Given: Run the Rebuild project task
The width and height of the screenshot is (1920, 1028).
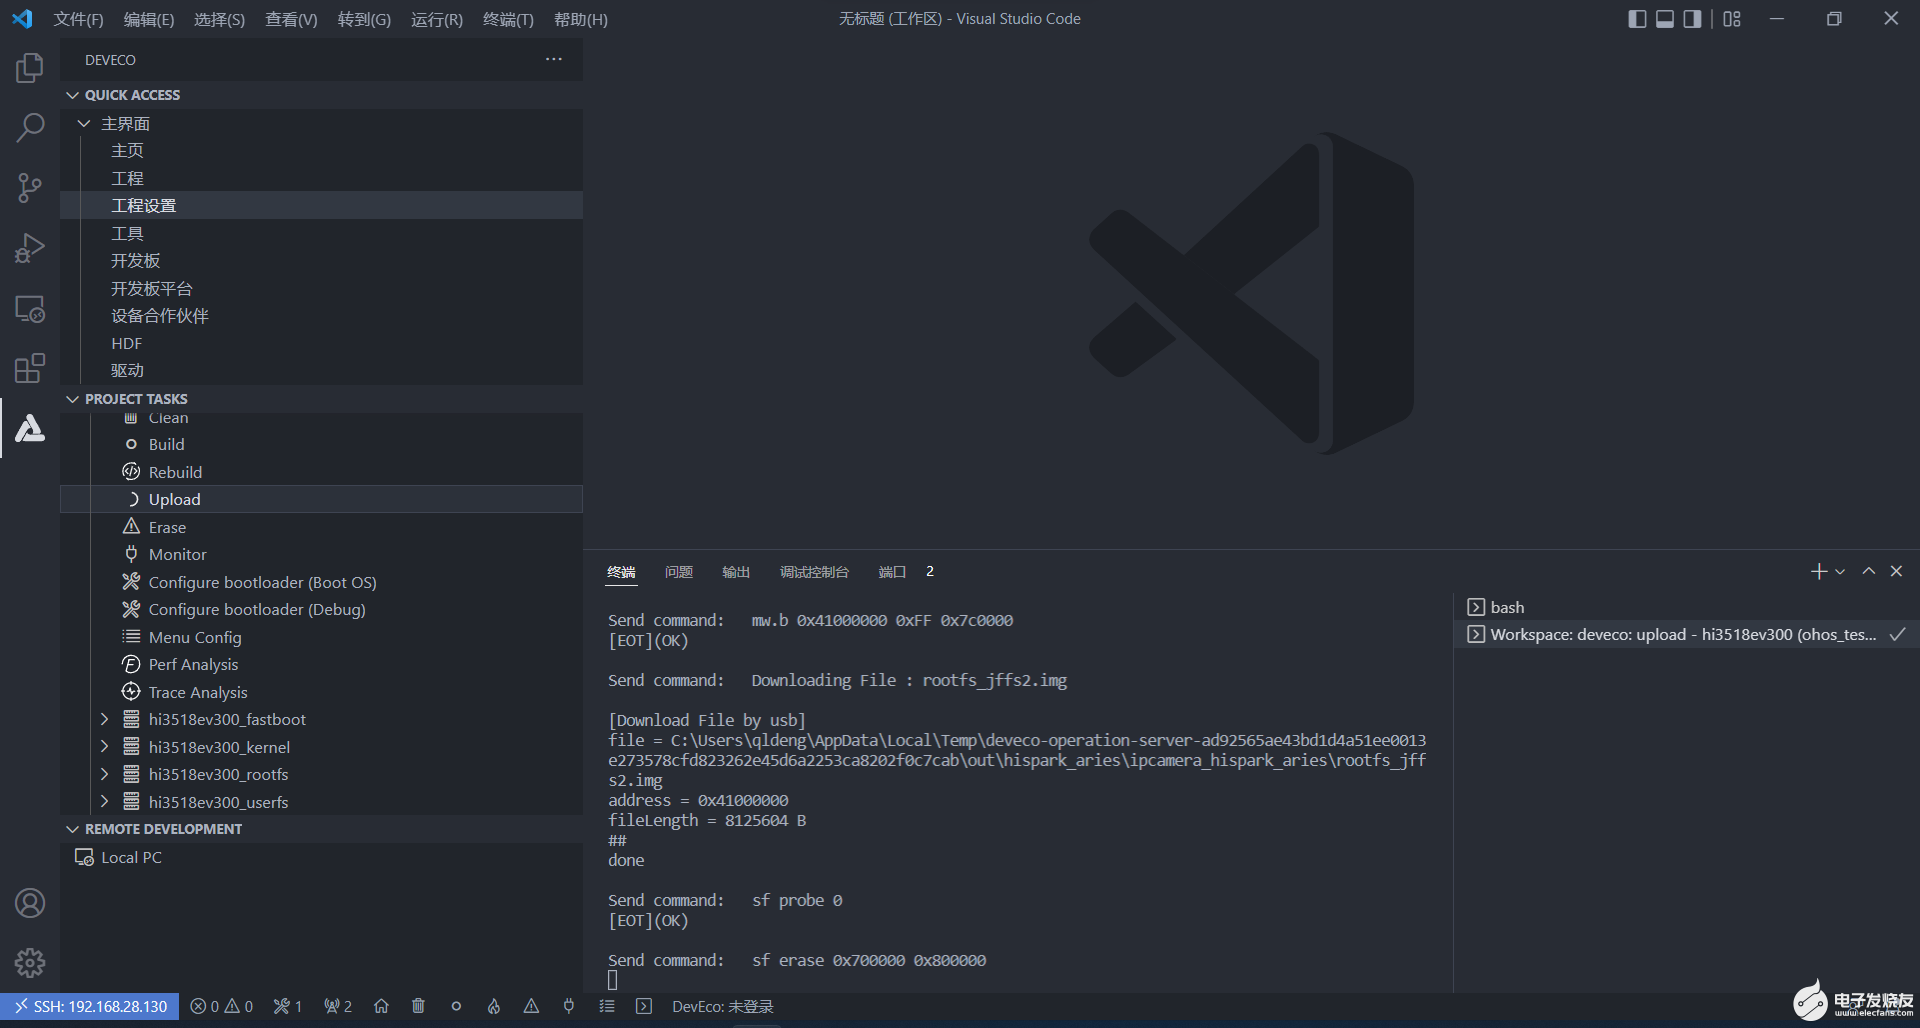Looking at the screenshot, I should click(x=321, y=472).
